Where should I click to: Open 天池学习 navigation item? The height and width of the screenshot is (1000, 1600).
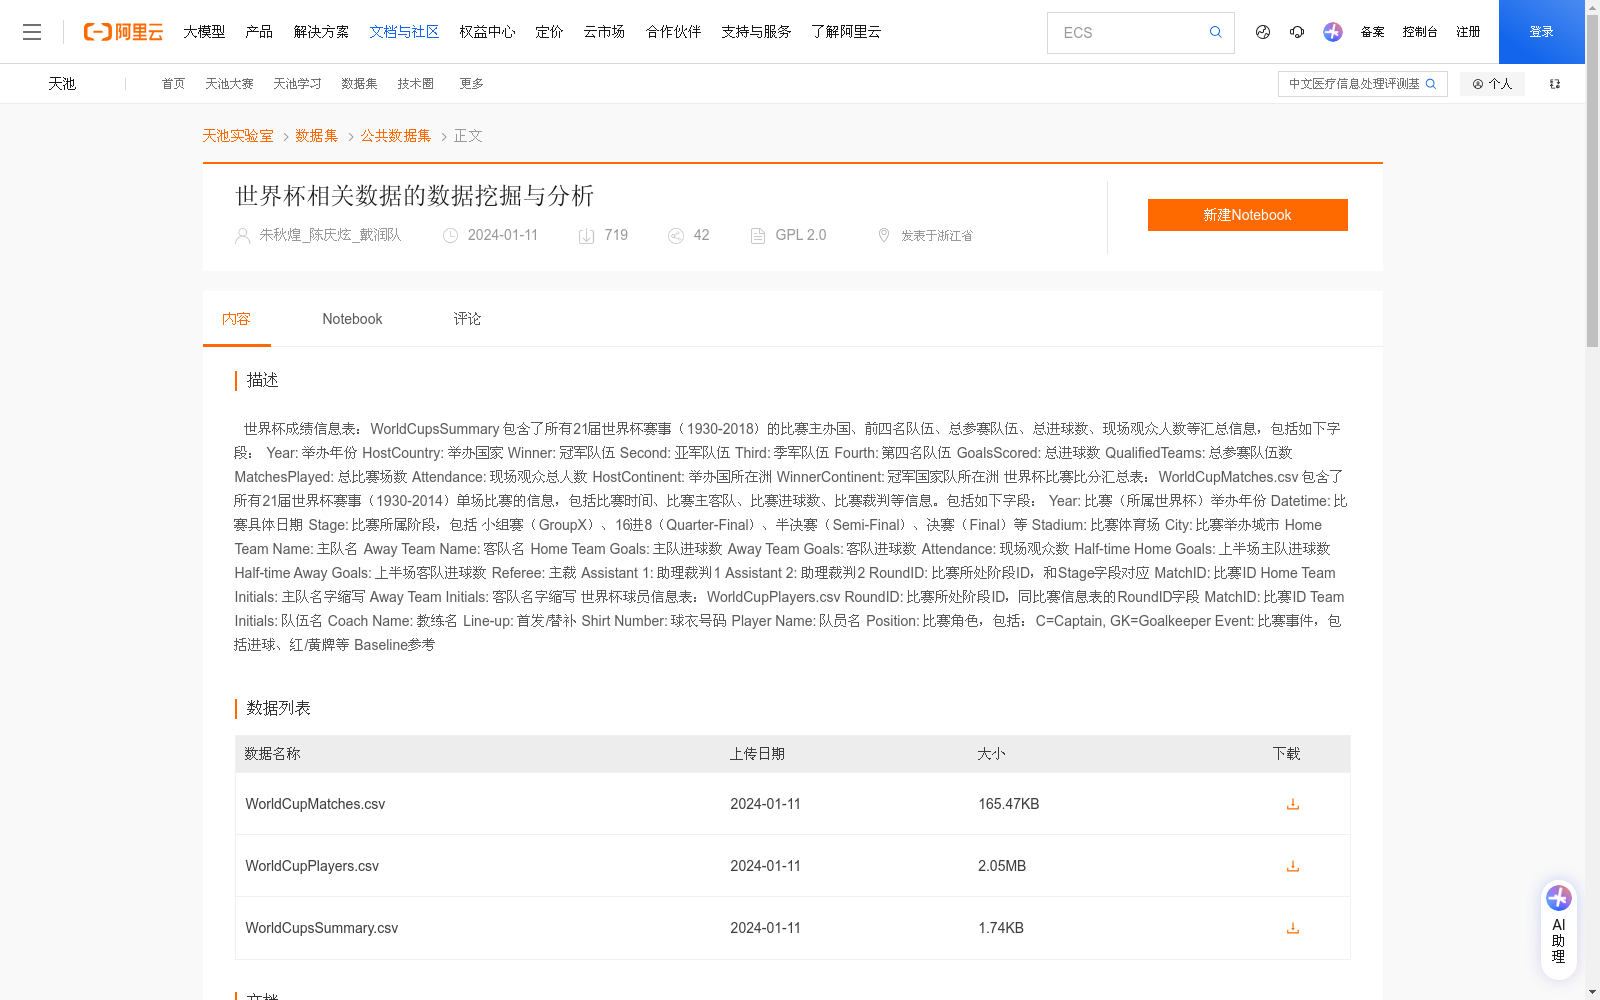pyautogui.click(x=297, y=84)
